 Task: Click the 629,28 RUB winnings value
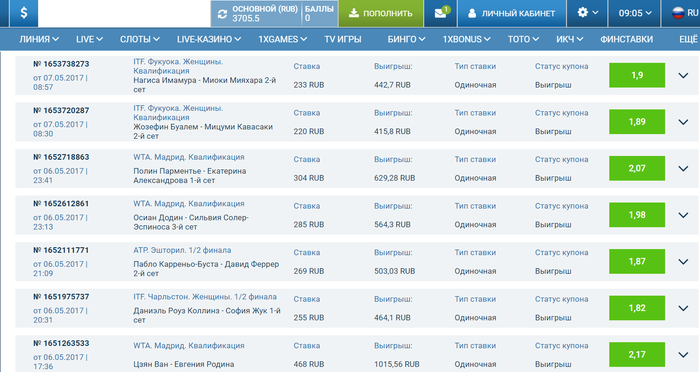coord(395,178)
